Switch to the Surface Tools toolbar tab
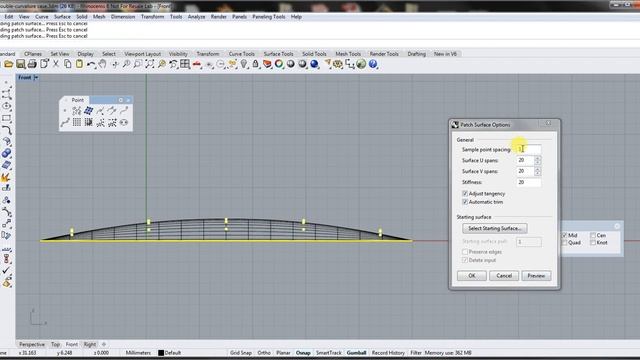640x360 pixels. (x=278, y=54)
